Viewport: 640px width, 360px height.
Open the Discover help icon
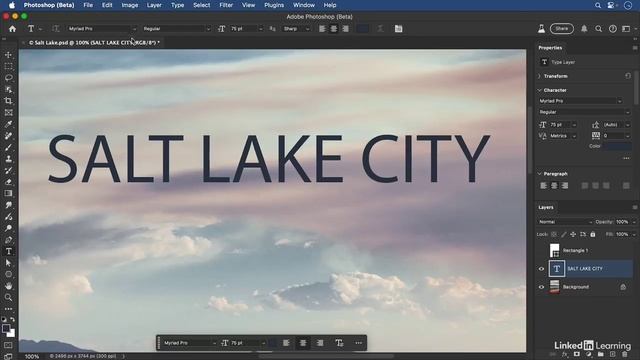[x=613, y=29]
